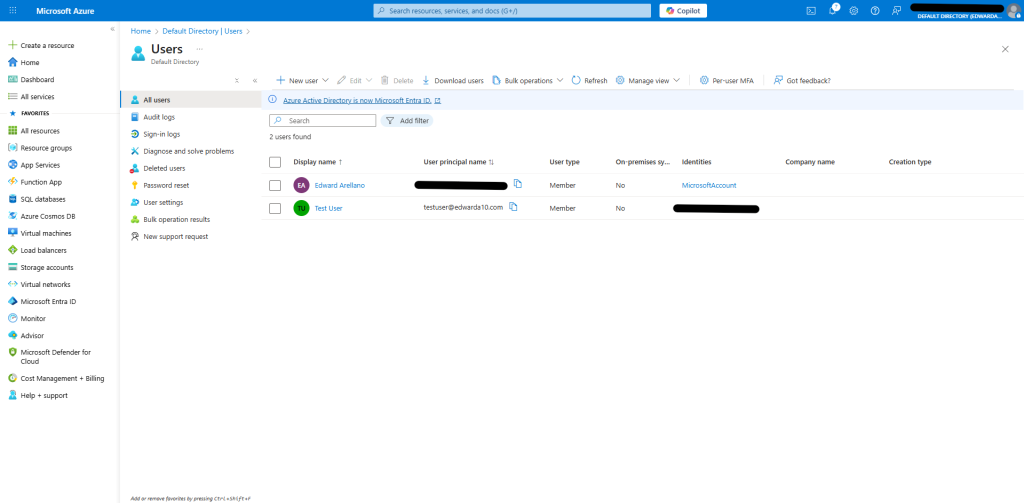Screen dimensions: 1024x503
Task: Click the MicrosoftAccount identity link
Action: pos(709,186)
